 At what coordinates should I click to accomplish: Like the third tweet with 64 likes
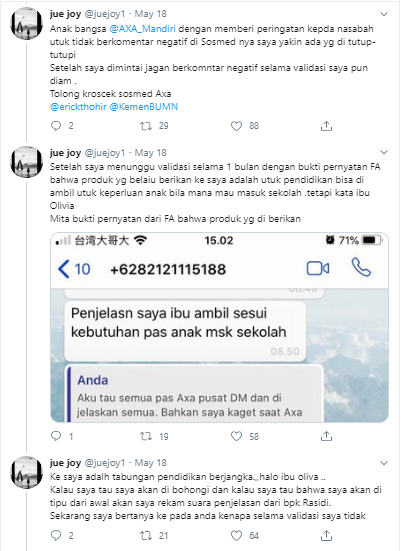(x=236, y=536)
